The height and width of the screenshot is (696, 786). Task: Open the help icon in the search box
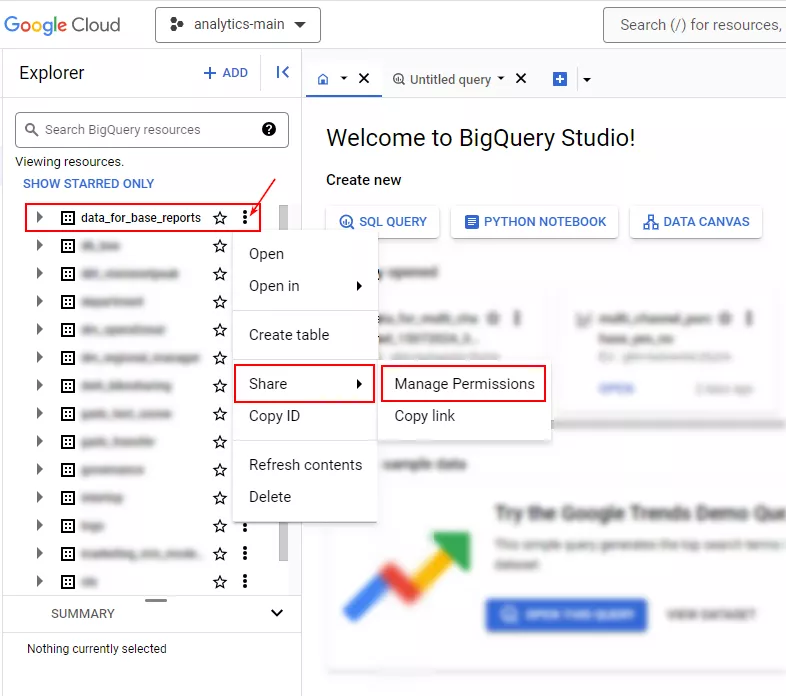[269, 129]
